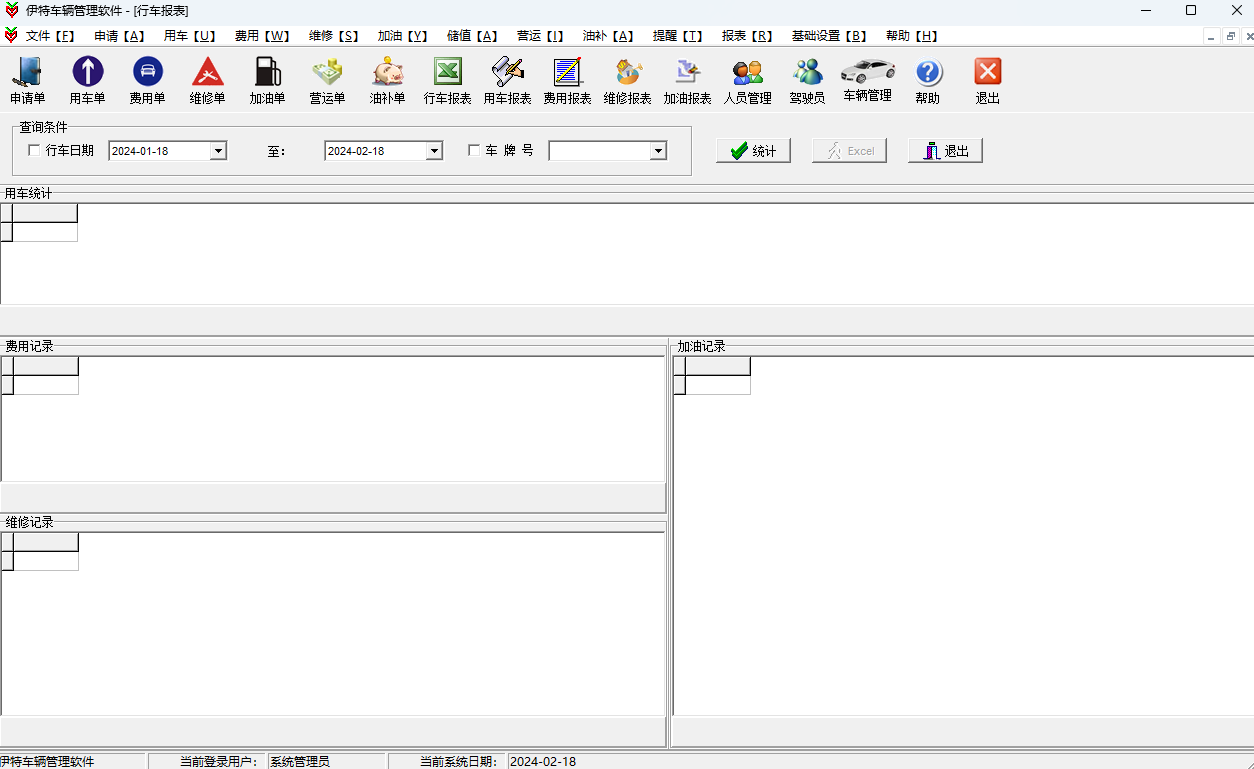This screenshot has height=769, width=1254.
Task: Open 人员管理 personnel management
Action: click(747, 81)
